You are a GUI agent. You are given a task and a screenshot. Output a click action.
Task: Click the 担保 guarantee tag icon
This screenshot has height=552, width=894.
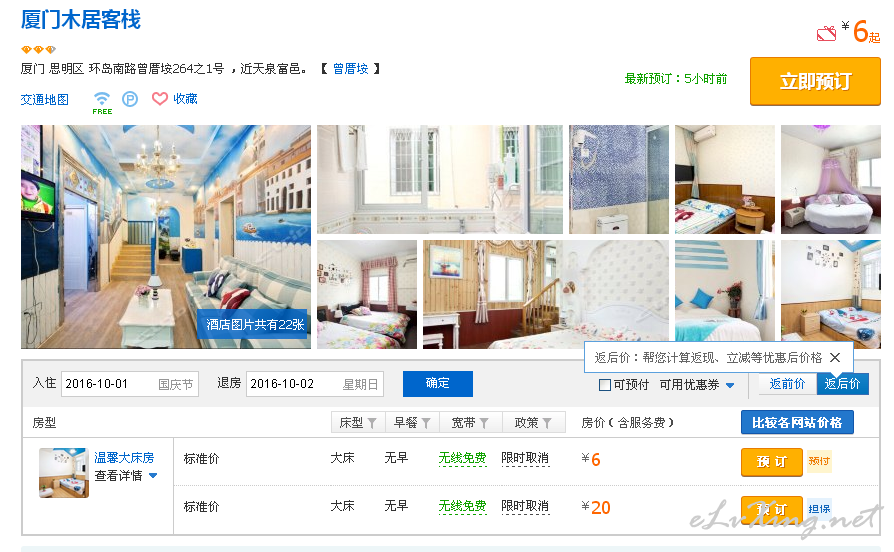819,508
